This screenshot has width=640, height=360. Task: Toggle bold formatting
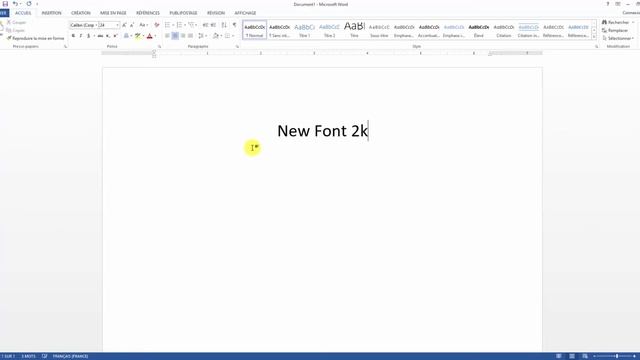73,36
